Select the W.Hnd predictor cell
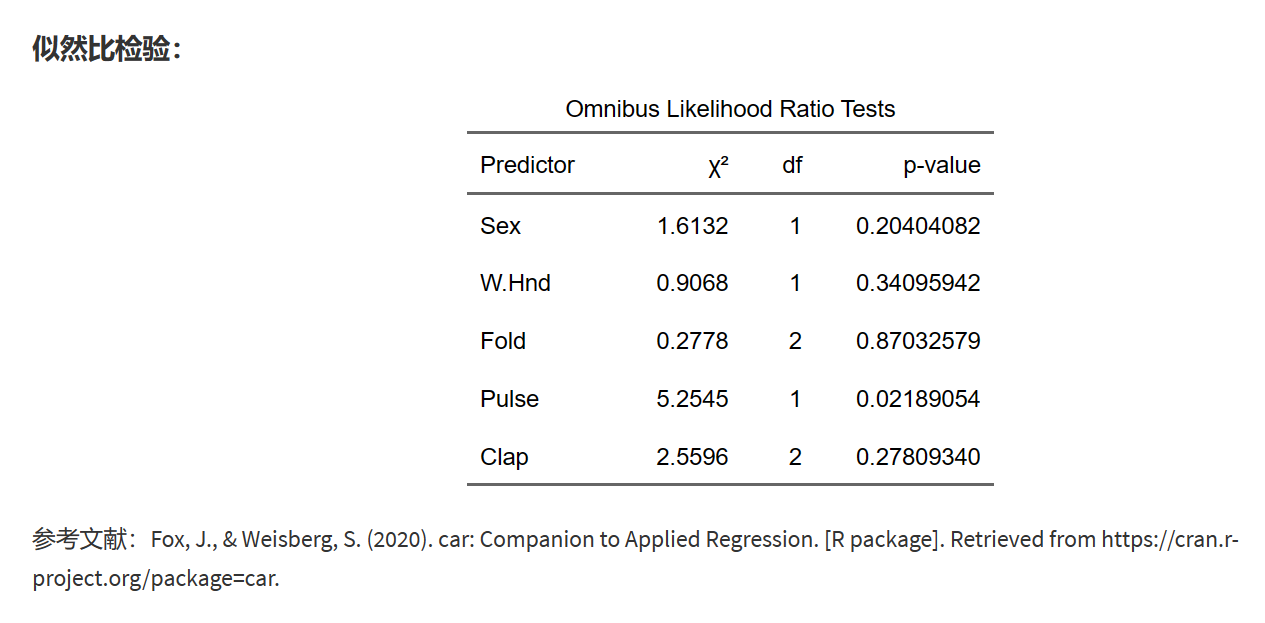The width and height of the screenshot is (1265, 623). pyautogui.click(x=515, y=283)
